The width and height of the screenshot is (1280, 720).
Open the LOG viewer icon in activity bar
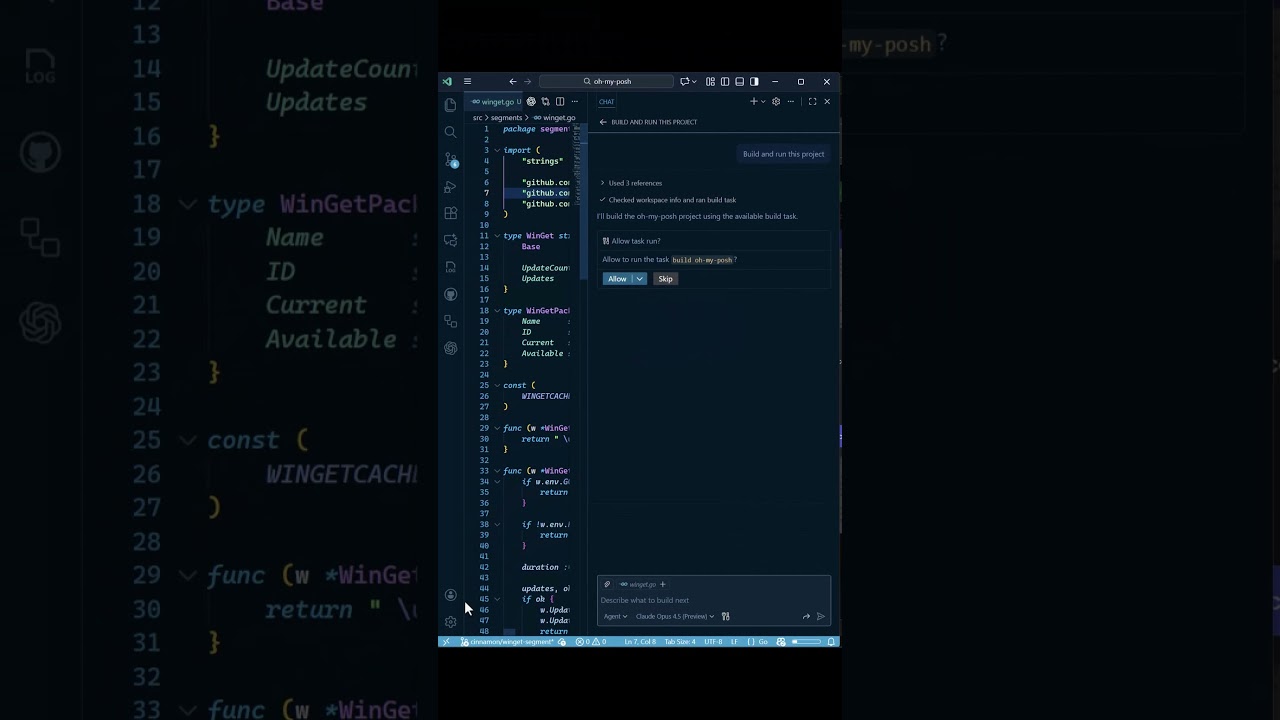[450, 267]
